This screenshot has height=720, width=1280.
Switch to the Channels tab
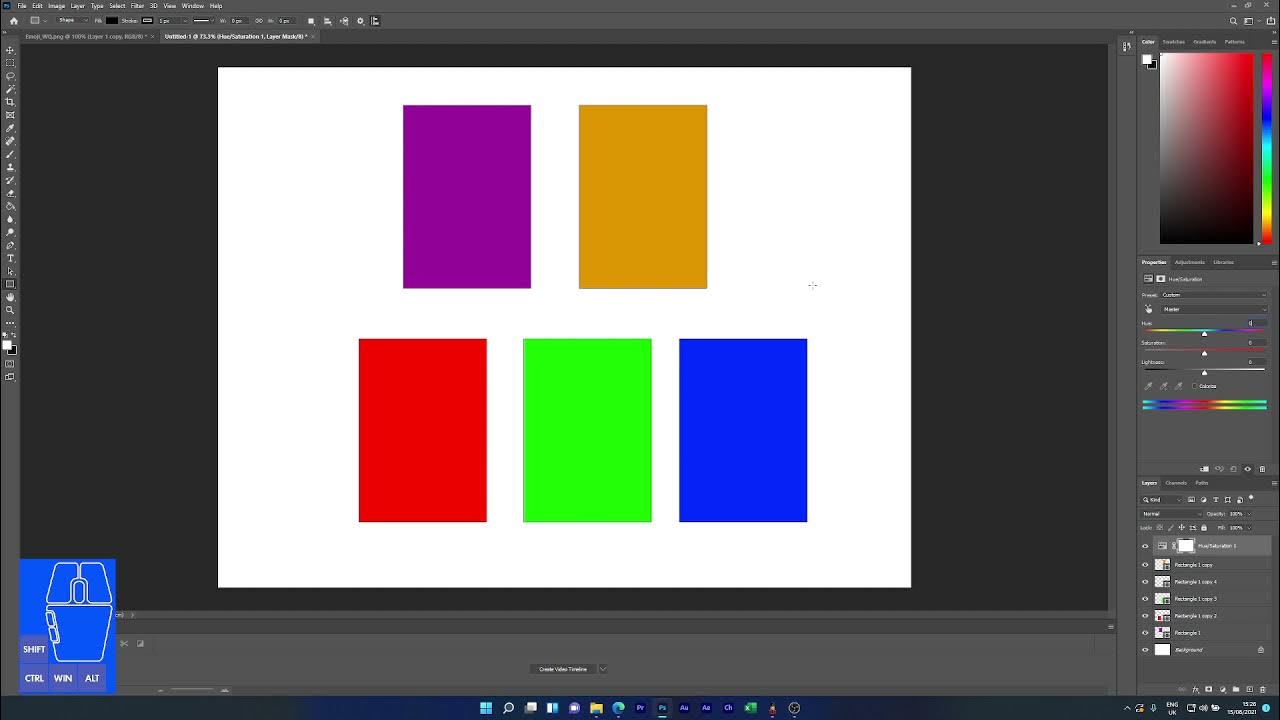pyautogui.click(x=1176, y=483)
